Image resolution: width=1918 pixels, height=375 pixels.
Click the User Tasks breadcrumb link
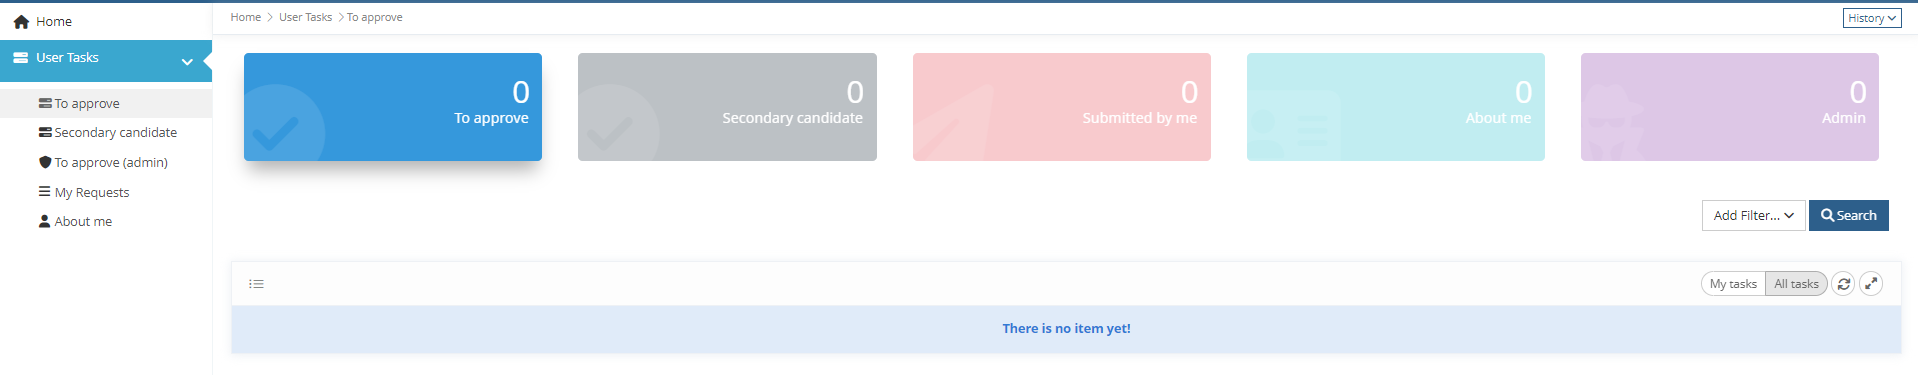305,17
